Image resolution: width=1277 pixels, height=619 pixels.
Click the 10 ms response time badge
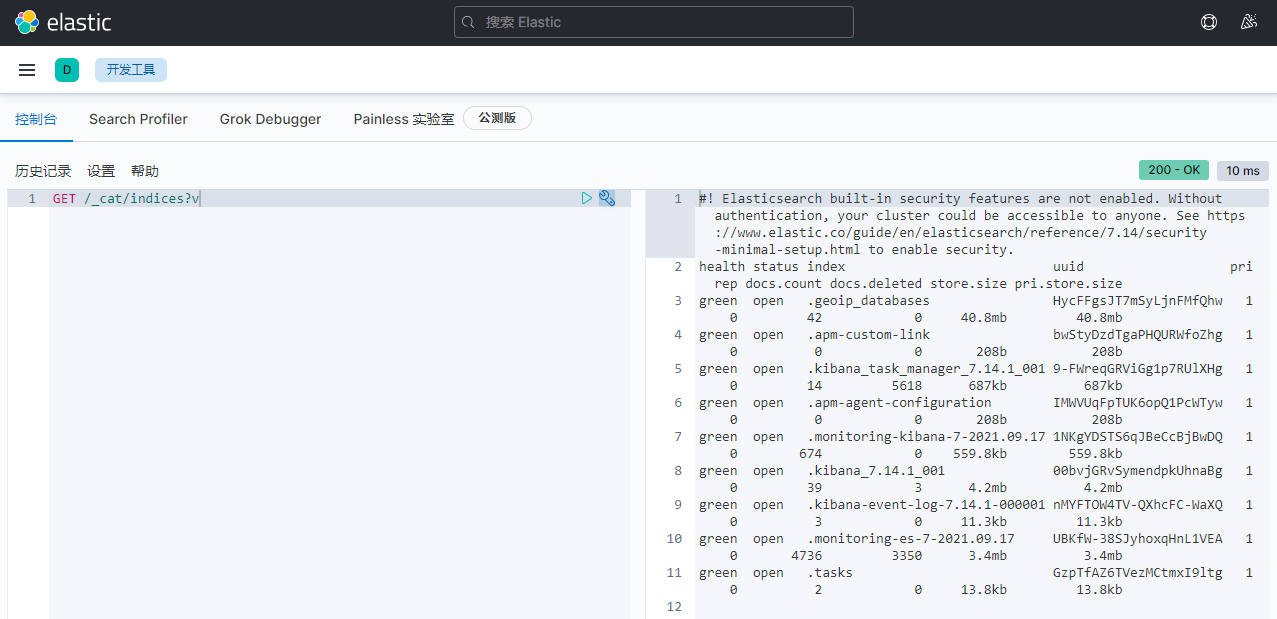(1242, 170)
